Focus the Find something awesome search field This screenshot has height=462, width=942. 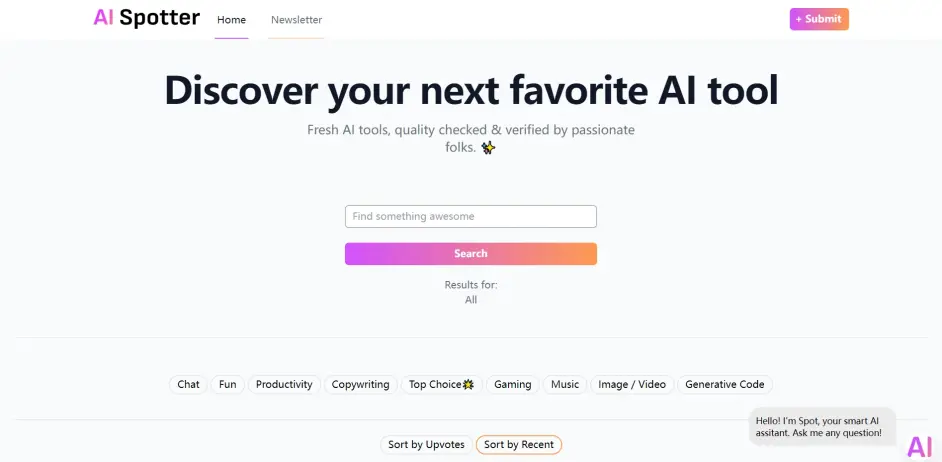(470, 216)
